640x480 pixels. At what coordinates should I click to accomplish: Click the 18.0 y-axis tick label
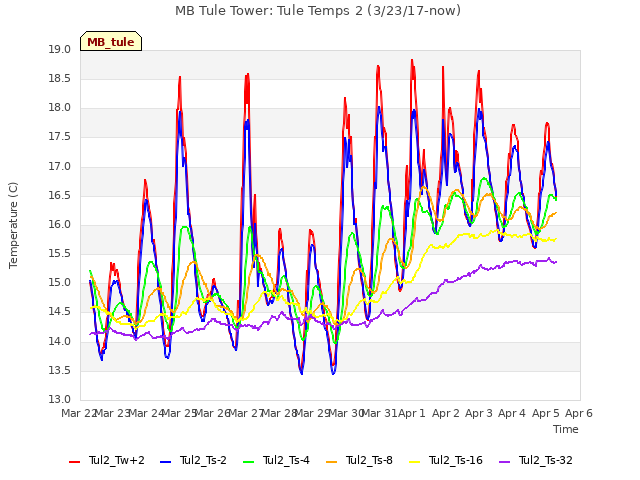[x=60, y=108]
